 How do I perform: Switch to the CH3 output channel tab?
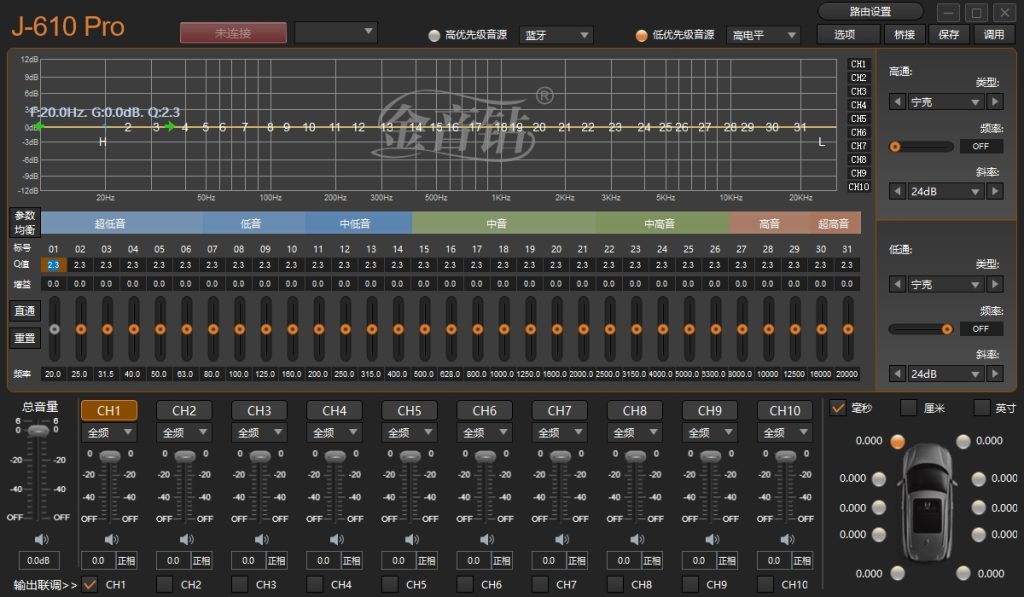pyautogui.click(x=259, y=410)
